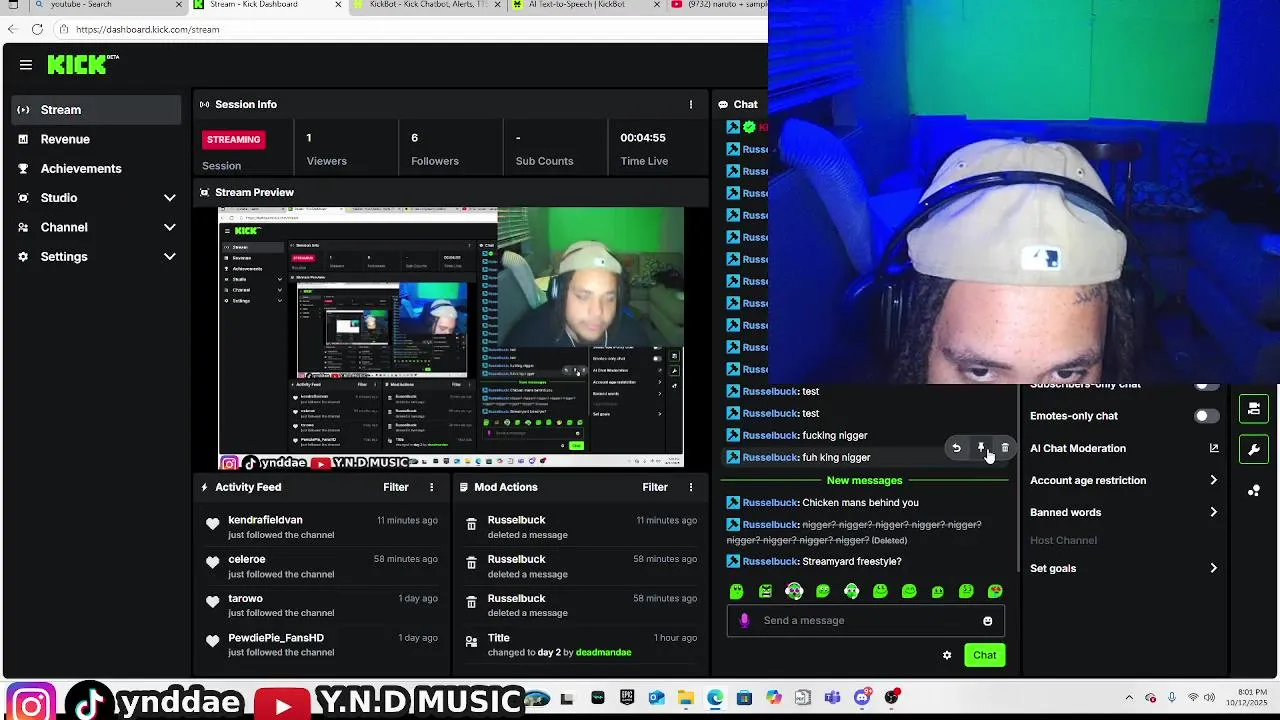
Task: Open the emoji picker in the message box
Action: pos(987,621)
